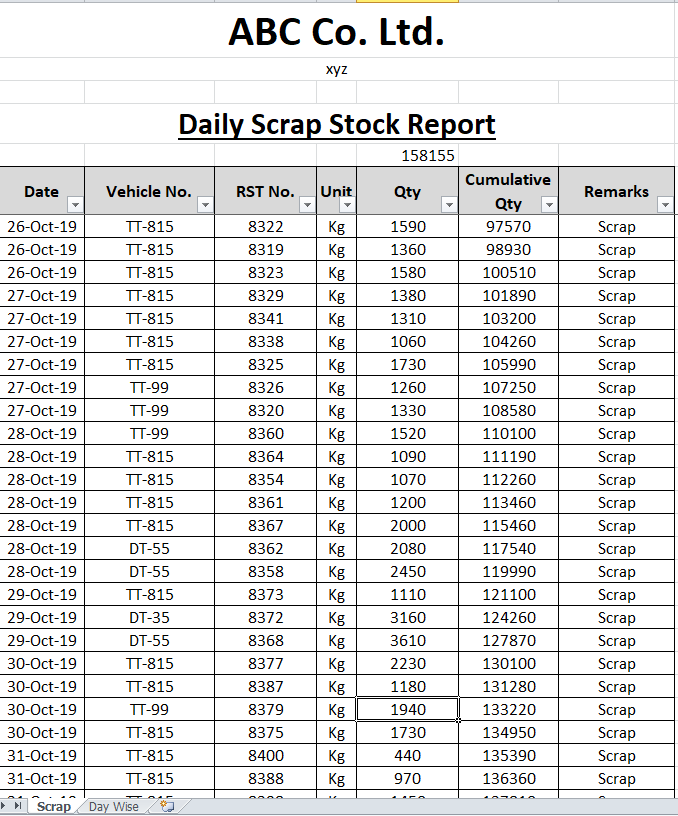Select the vehicle cell DT-35
This screenshot has width=678, height=816.
click(150, 618)
